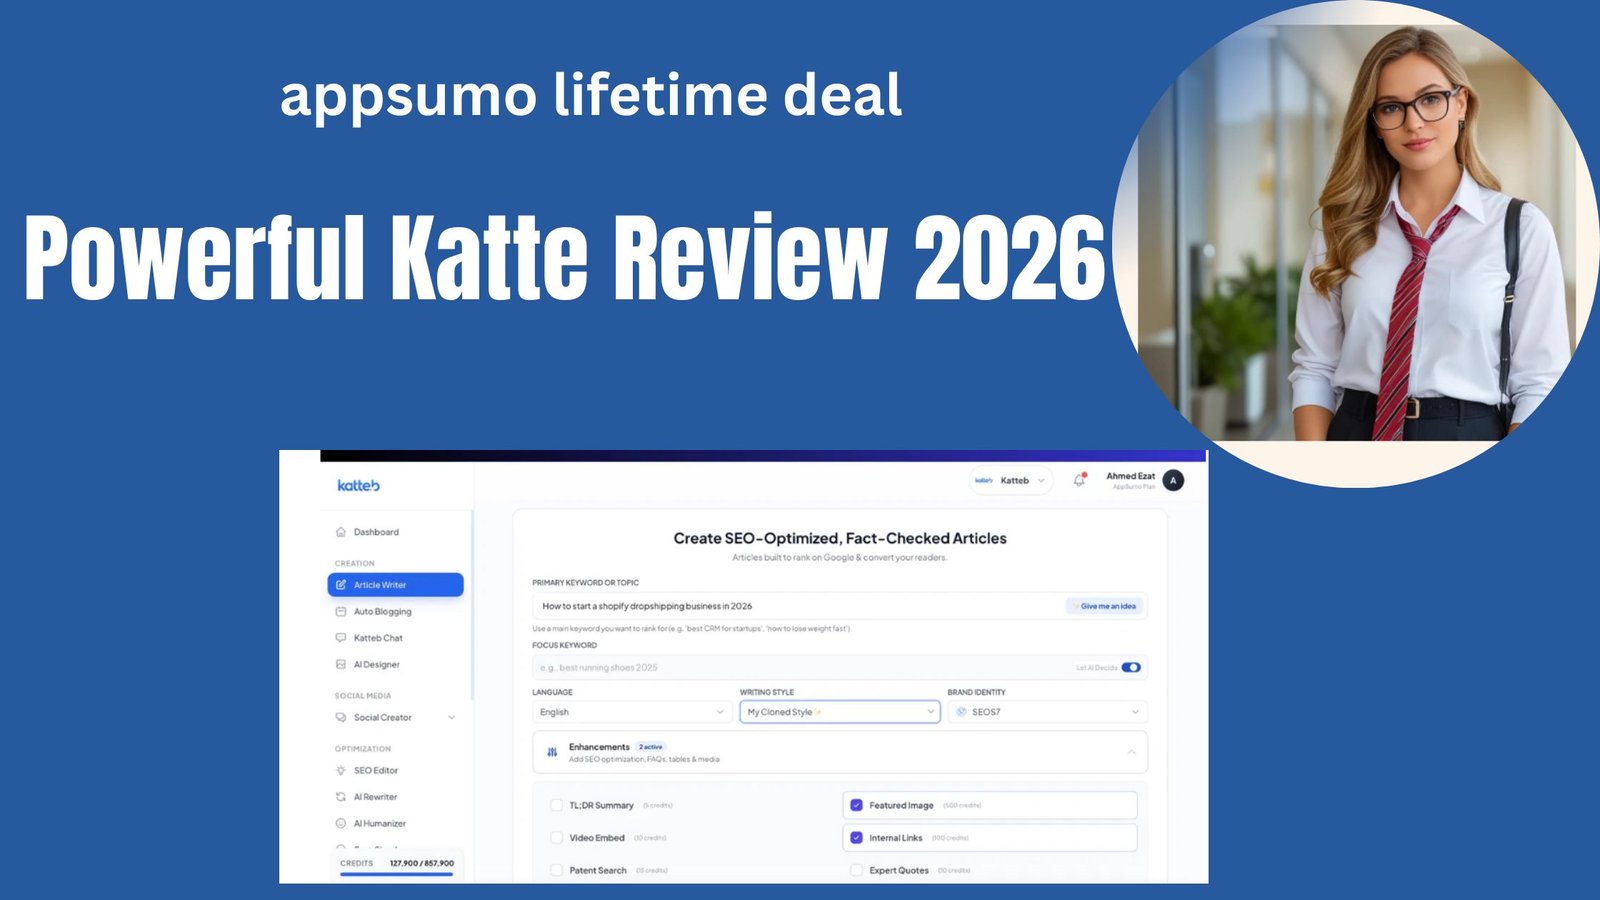Viewport: 1600px width, 900px height.
Task: Click the appsumo lifetime deal text
Action: pos(591,96)
